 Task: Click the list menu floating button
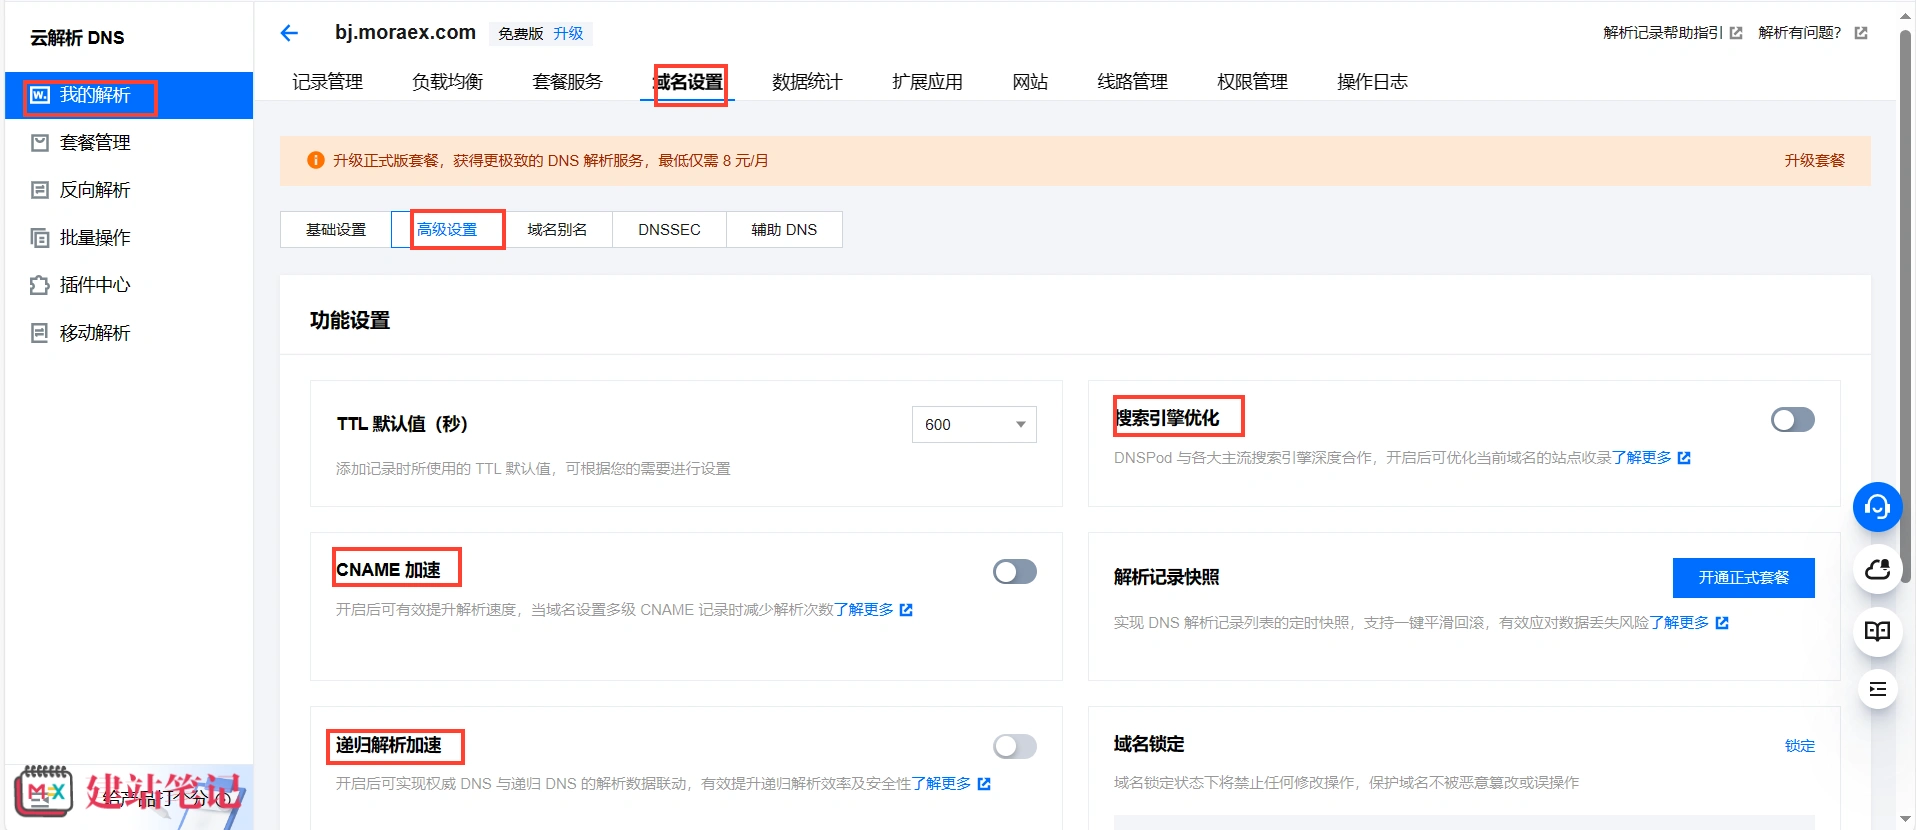click(1877, 689)
